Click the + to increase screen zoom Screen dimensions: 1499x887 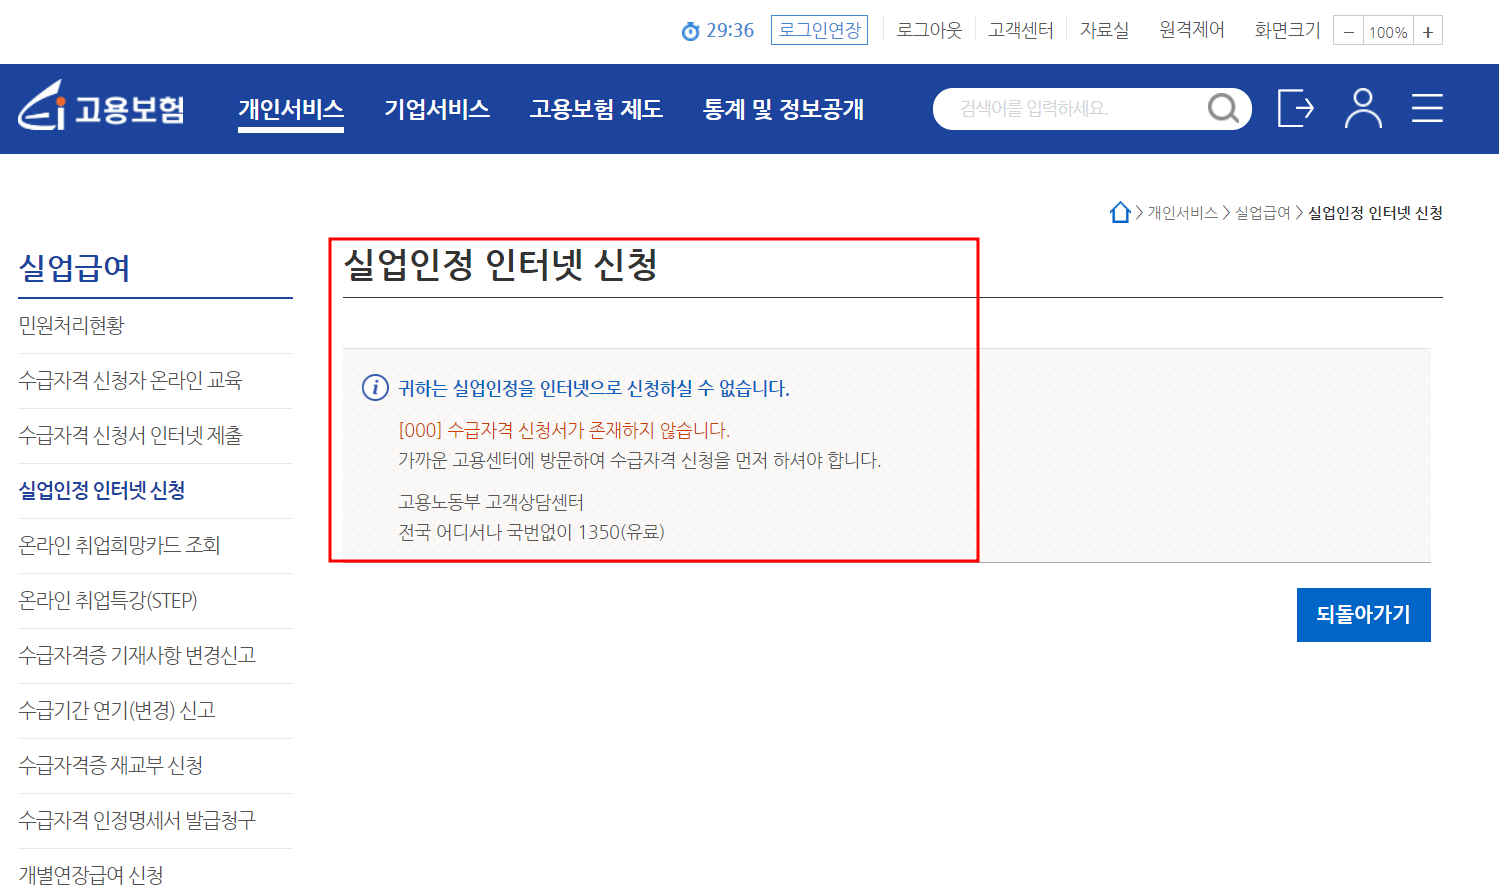pos(1427,31)
